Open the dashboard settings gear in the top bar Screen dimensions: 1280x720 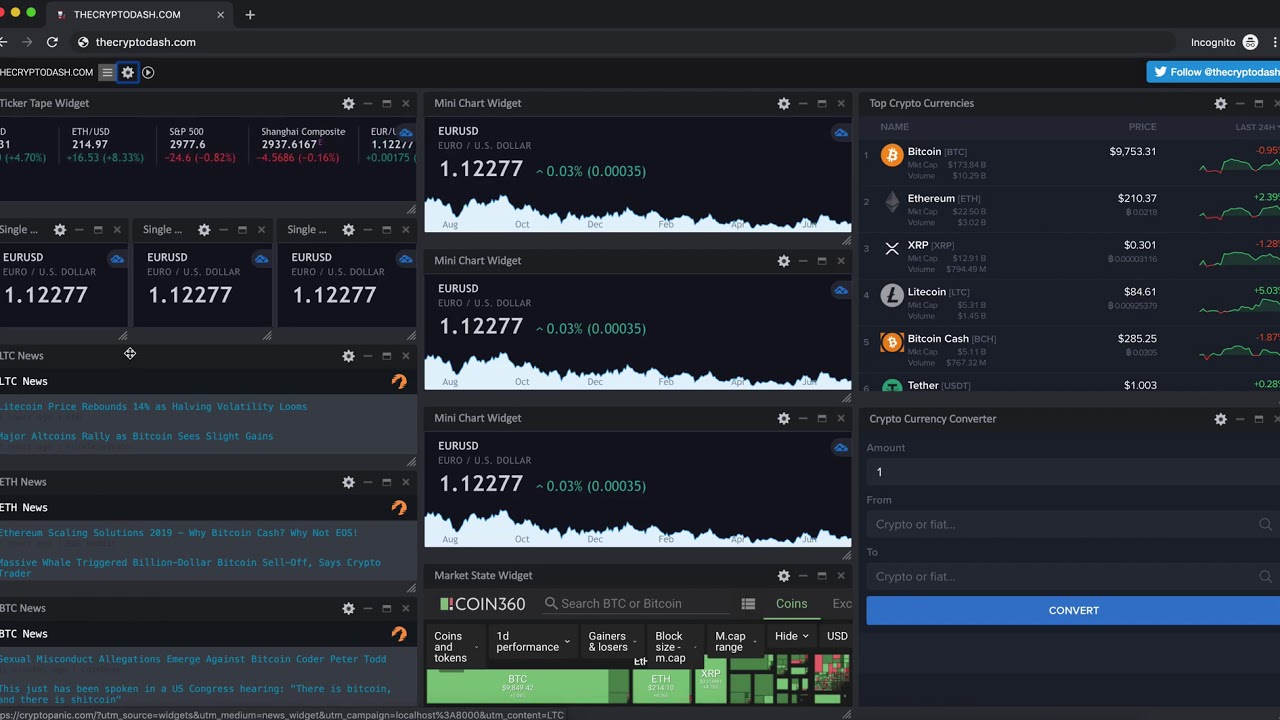point(128,72)
